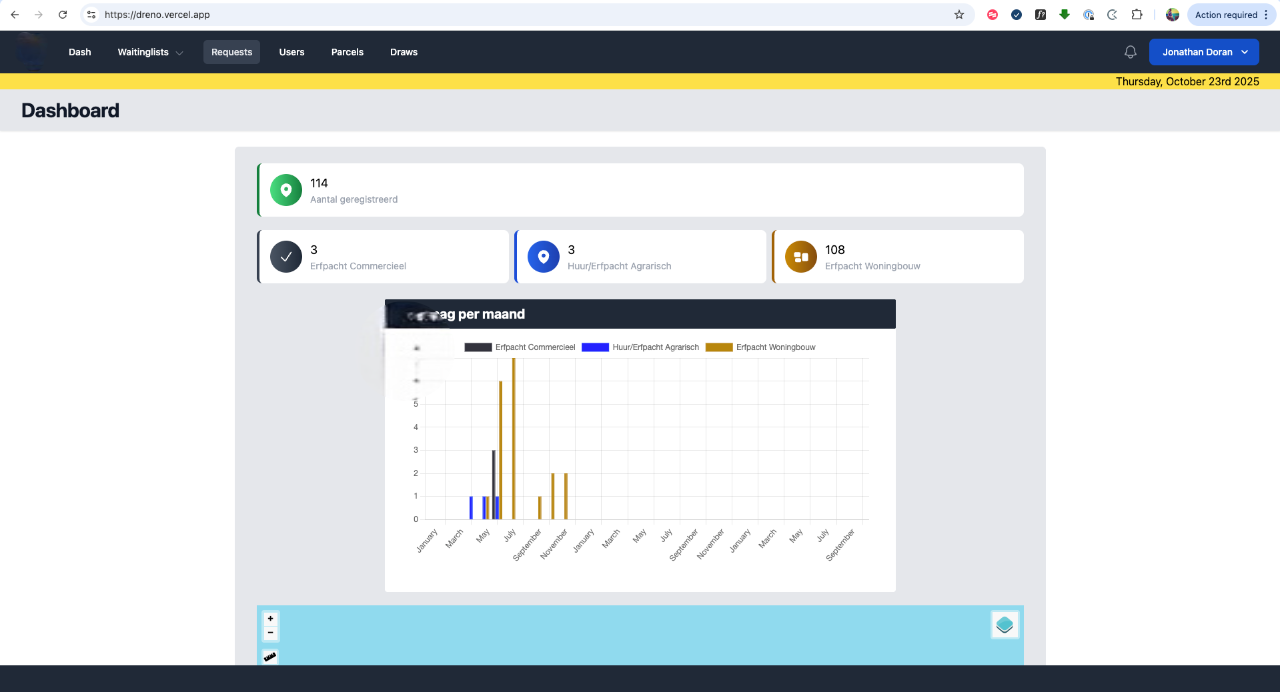
Task: Click the green download arrow extension
Action: point(1065,15)
